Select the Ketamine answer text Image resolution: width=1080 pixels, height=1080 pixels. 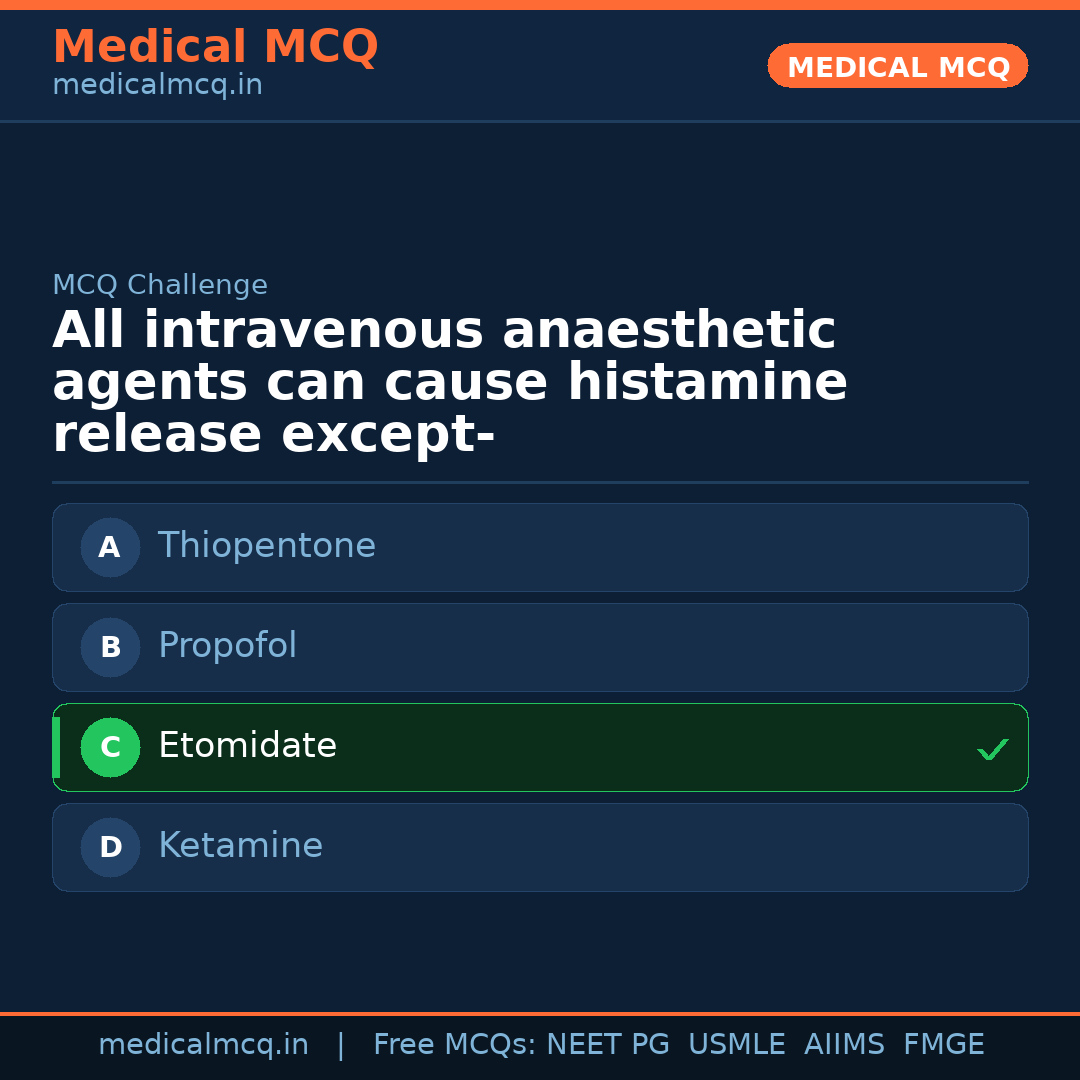pyautogui.click(x=240, y=846)
